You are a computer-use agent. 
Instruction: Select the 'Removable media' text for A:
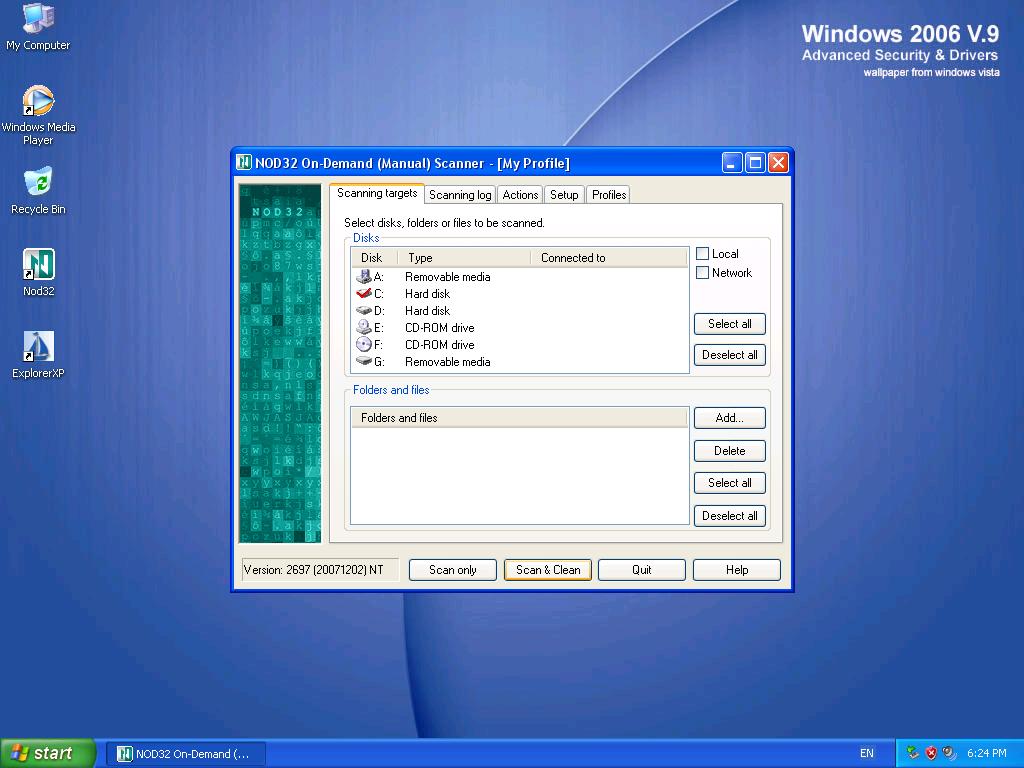coord(447,277)
